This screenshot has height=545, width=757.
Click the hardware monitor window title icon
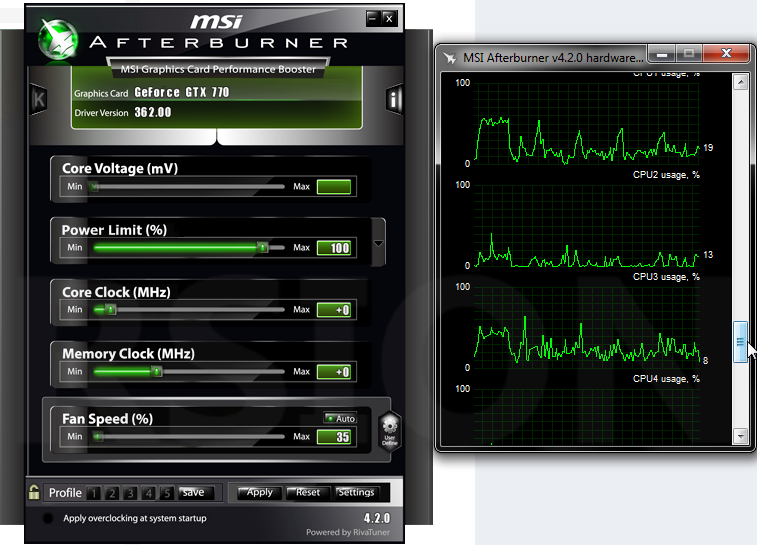[x=450, y=58]
